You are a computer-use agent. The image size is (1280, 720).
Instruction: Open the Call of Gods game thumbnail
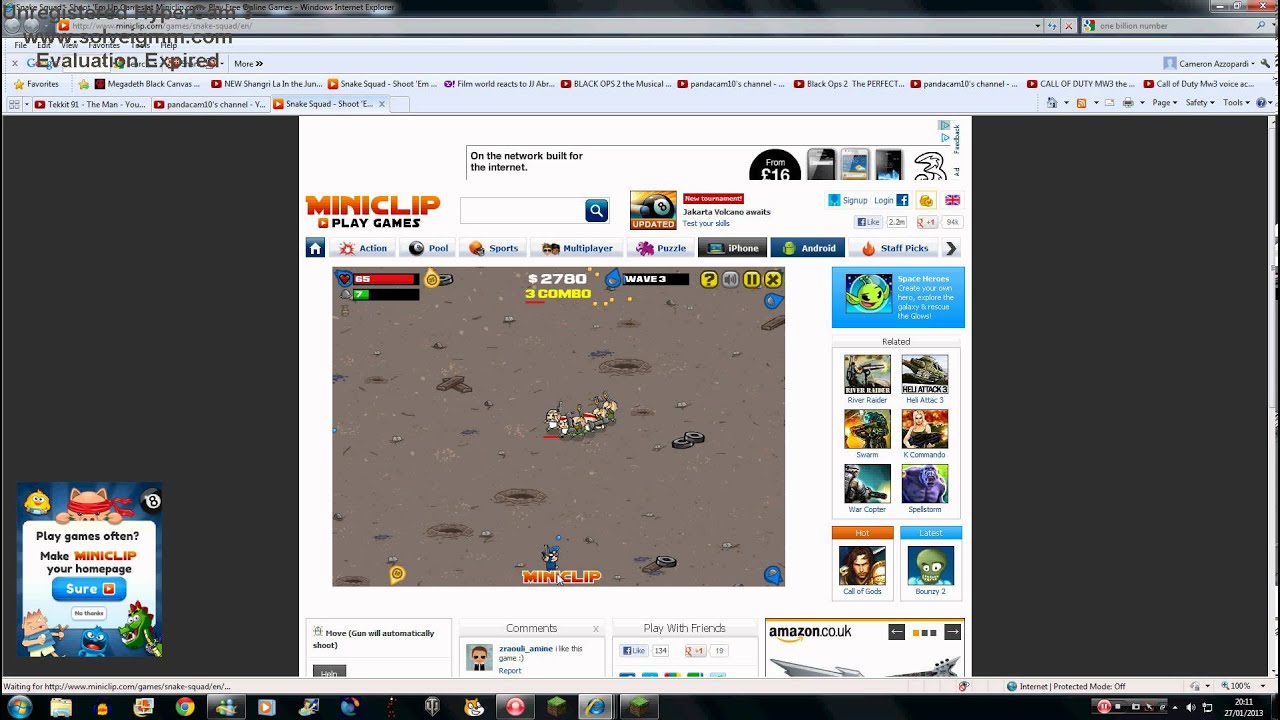coord(862,566)
